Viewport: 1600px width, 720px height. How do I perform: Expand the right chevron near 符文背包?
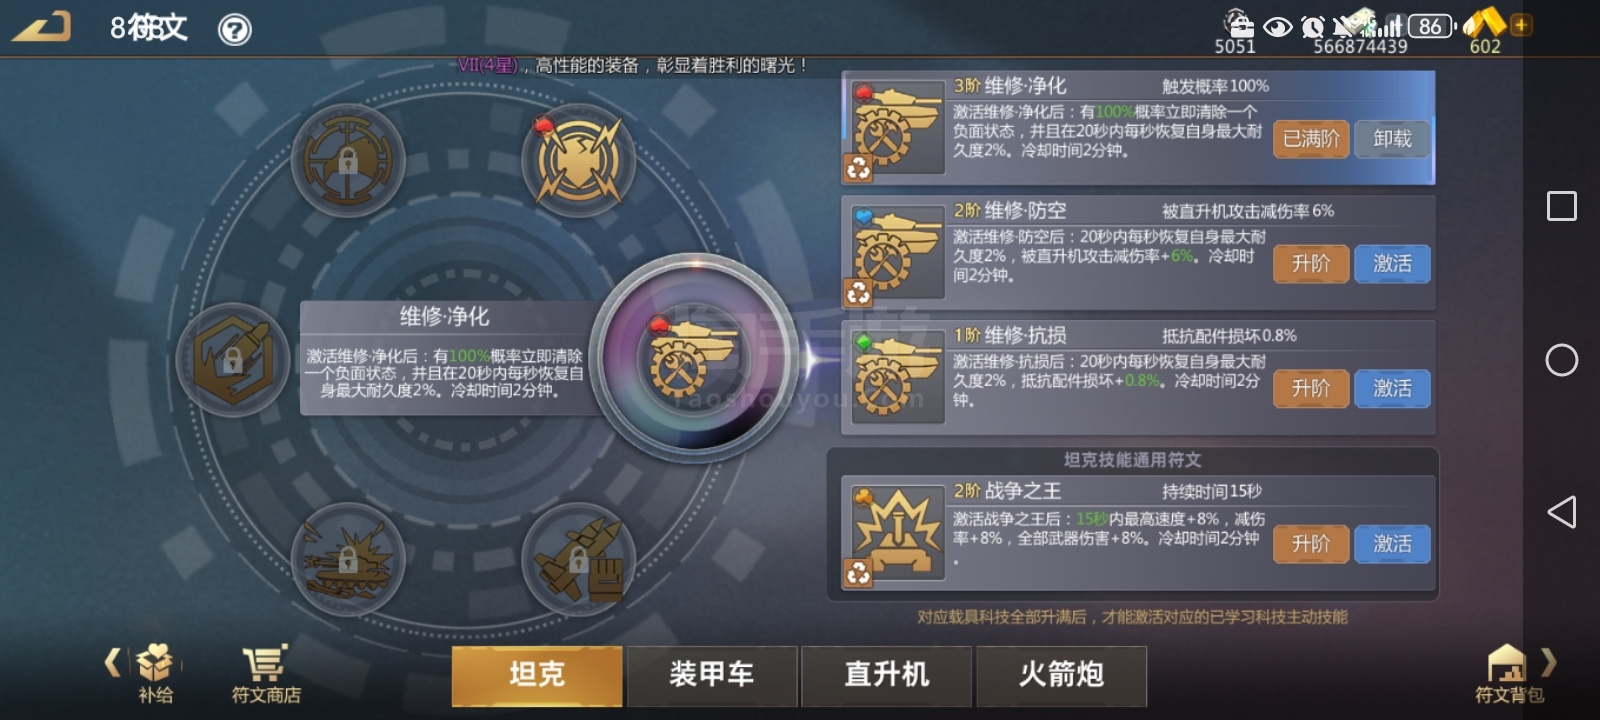pos(1549,662)
